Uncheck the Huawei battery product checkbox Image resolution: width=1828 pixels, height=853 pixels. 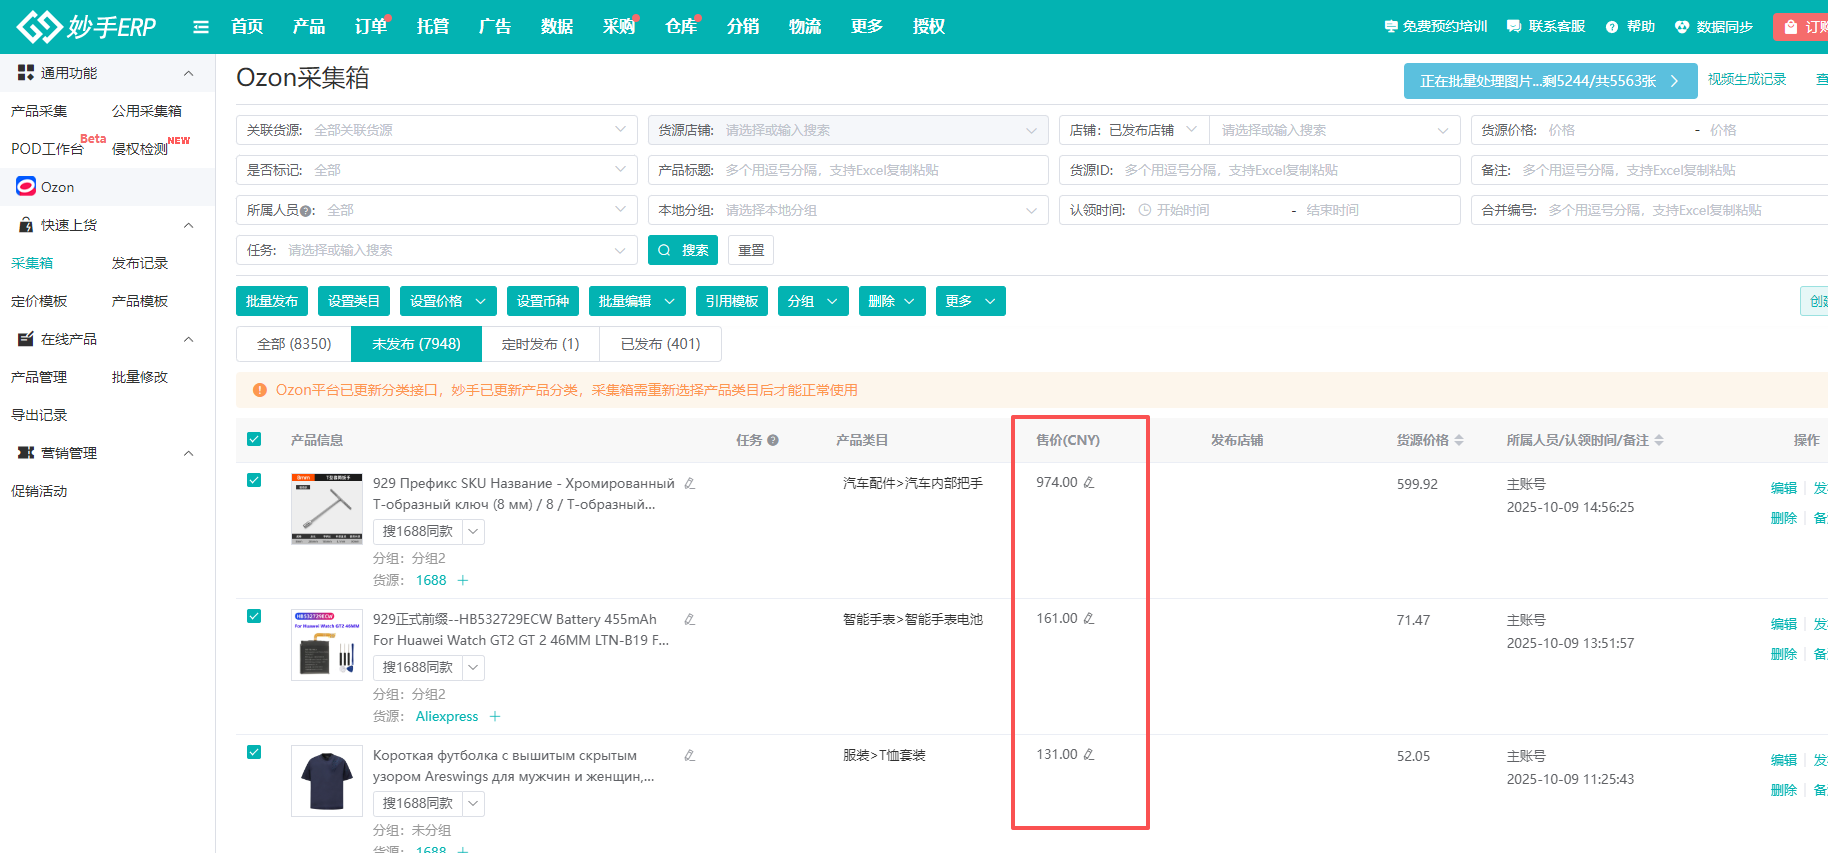254,616
